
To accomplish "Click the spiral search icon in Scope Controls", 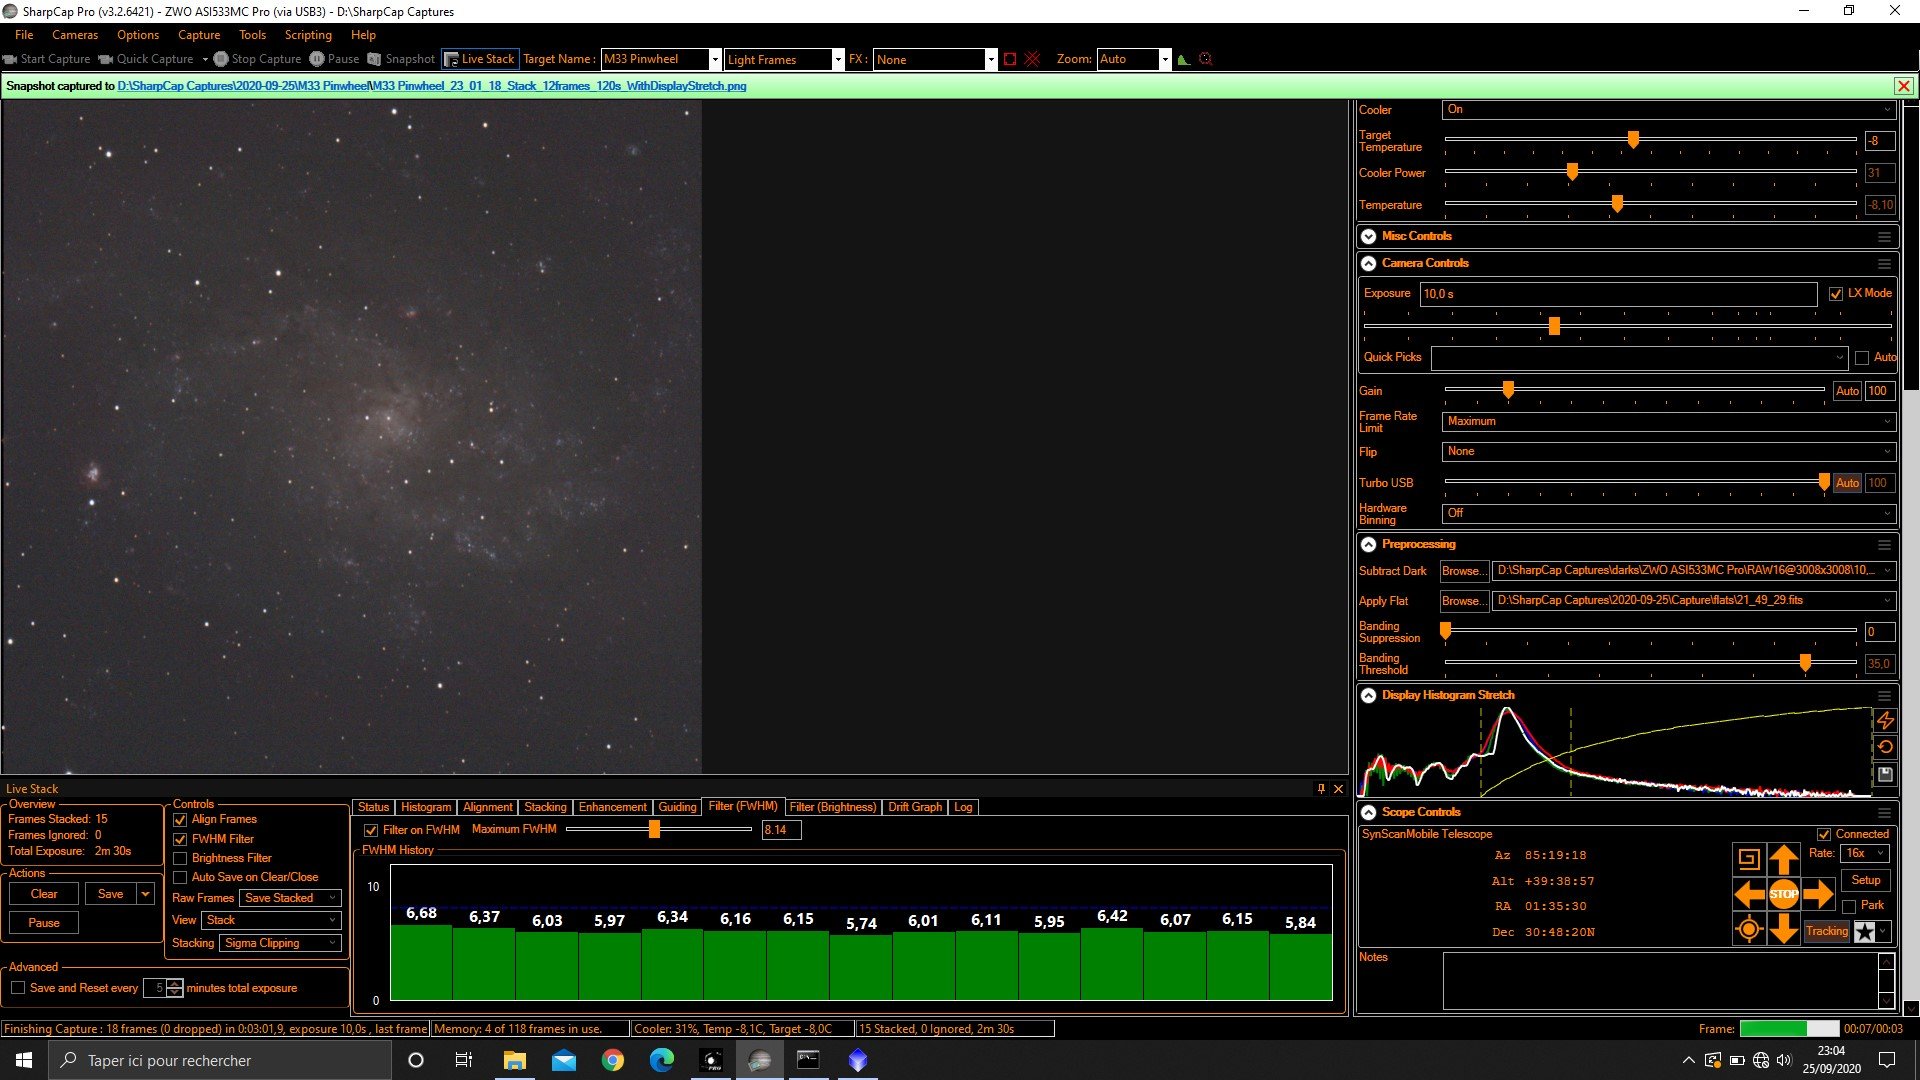I will pyautogui.click(x=1748, y=859).
